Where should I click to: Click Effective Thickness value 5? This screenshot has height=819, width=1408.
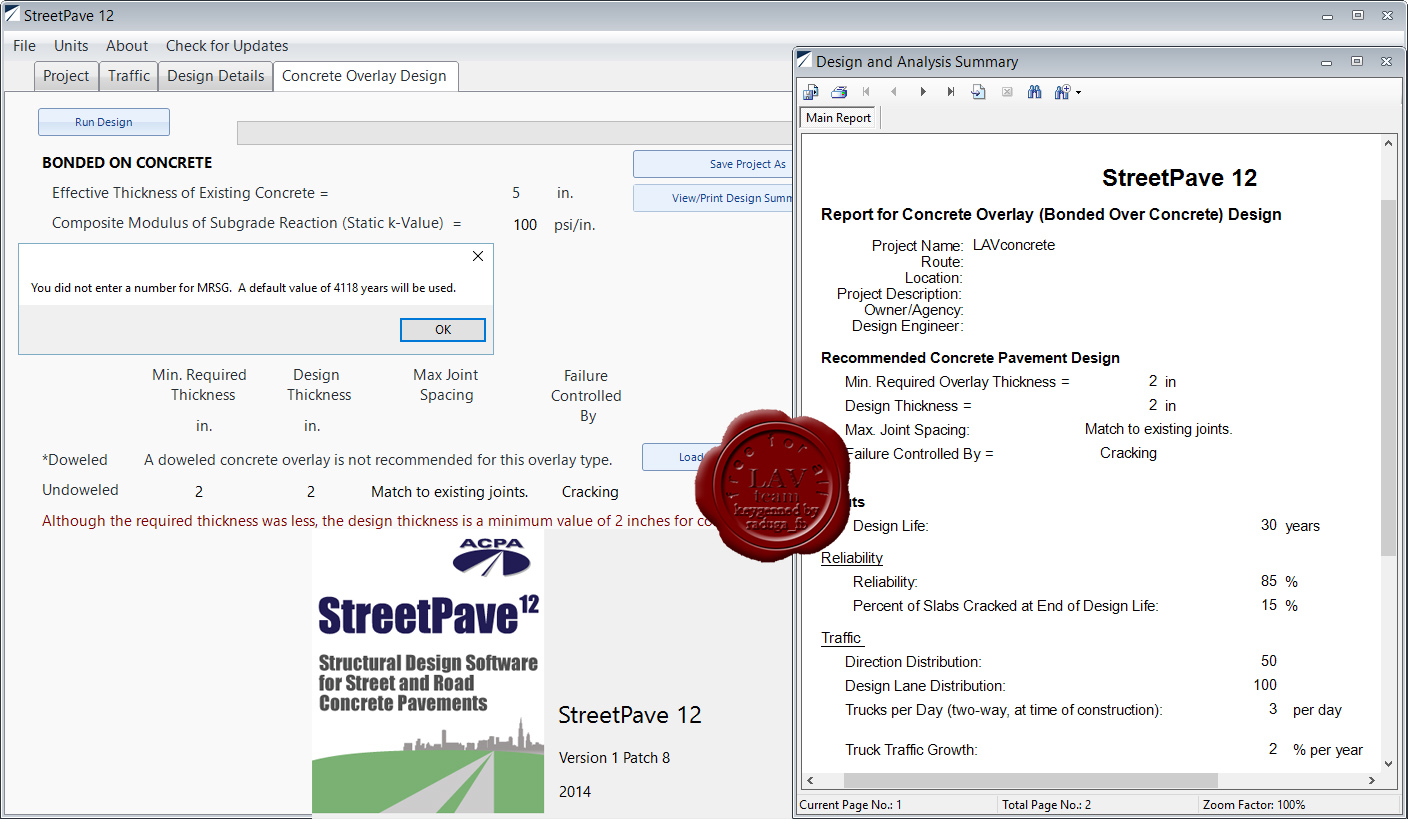516,193
